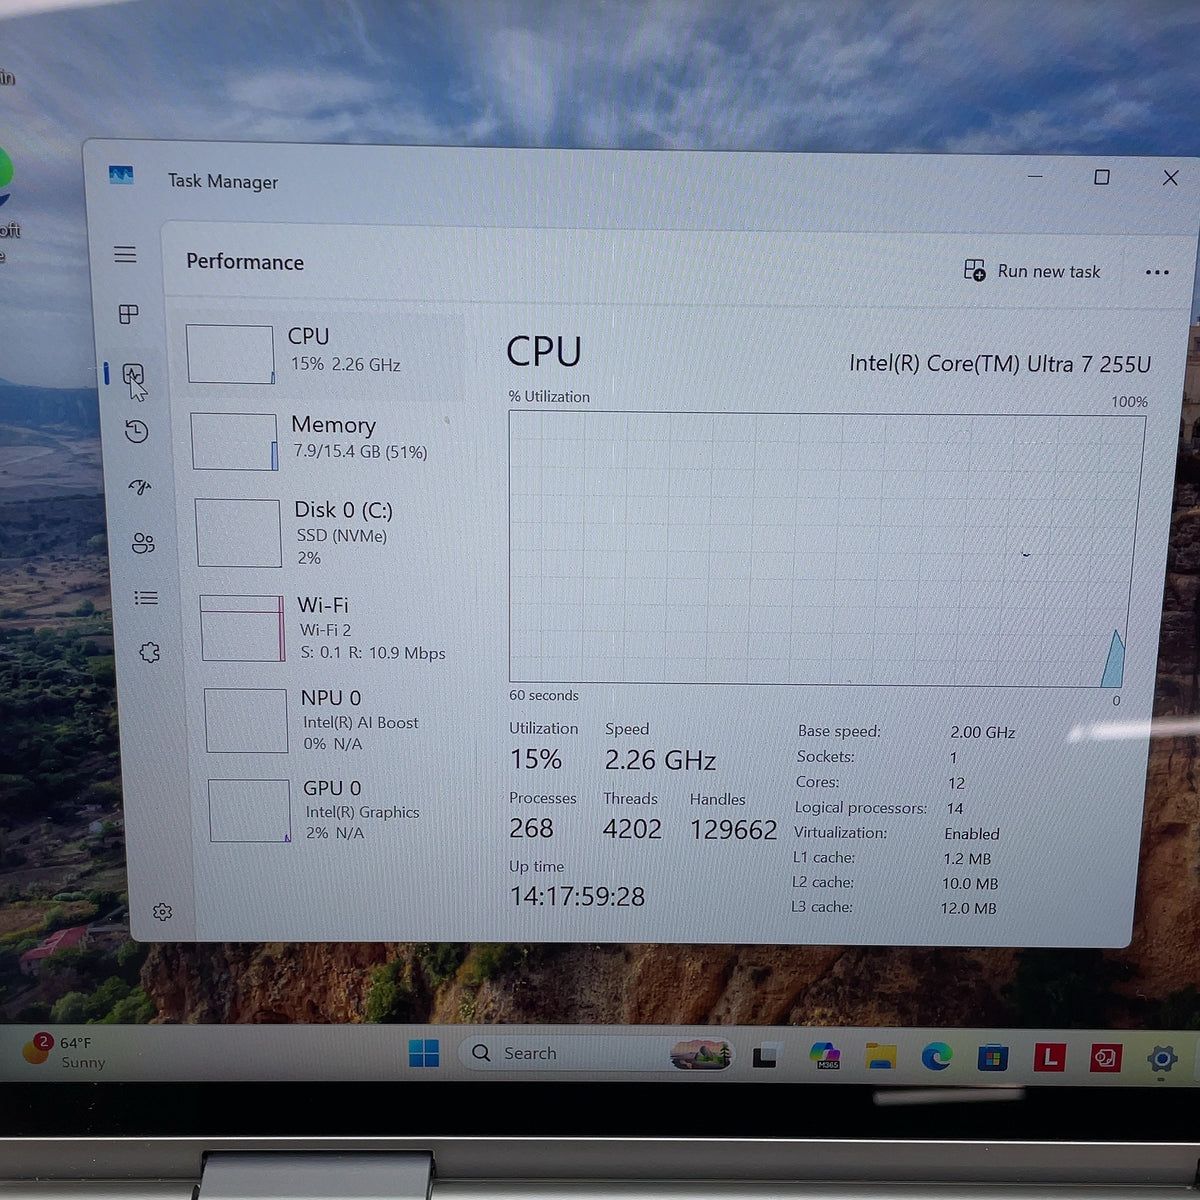
Task: Open the hamburger navigation menu
Action: click(125, 254)
